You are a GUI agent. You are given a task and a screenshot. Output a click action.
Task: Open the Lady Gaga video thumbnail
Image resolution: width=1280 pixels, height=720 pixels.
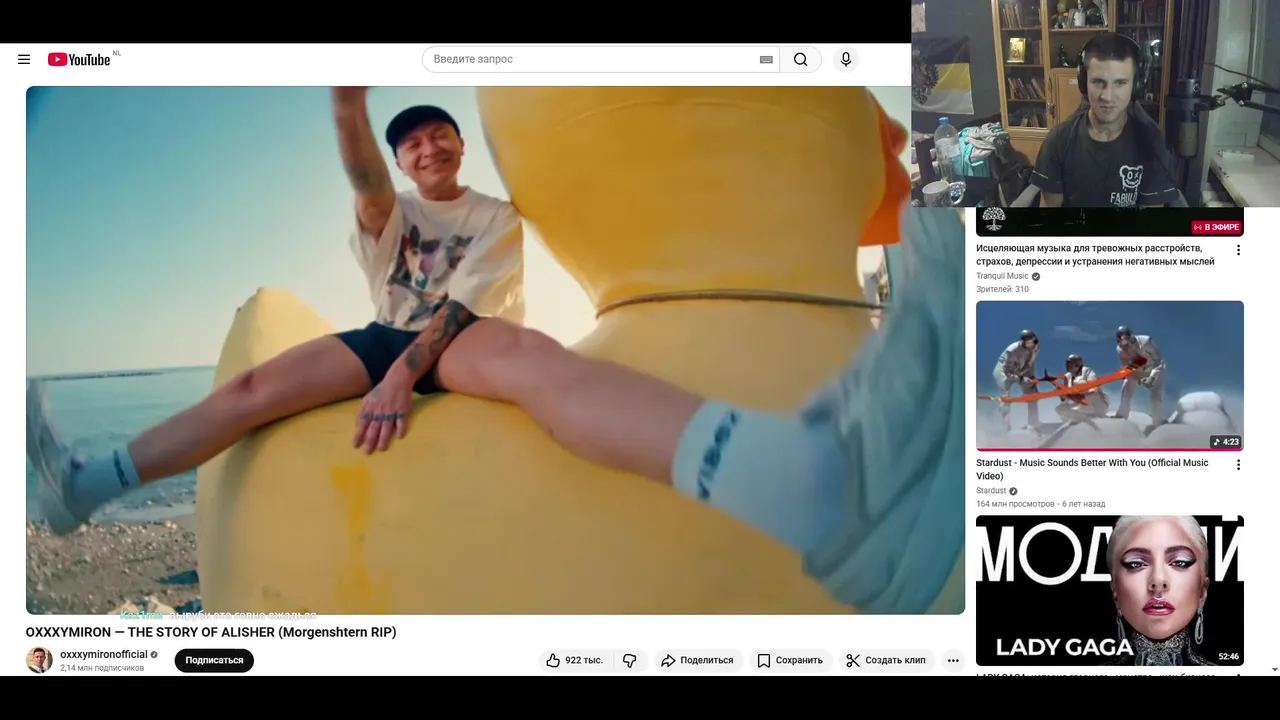tap(1110, 590)
